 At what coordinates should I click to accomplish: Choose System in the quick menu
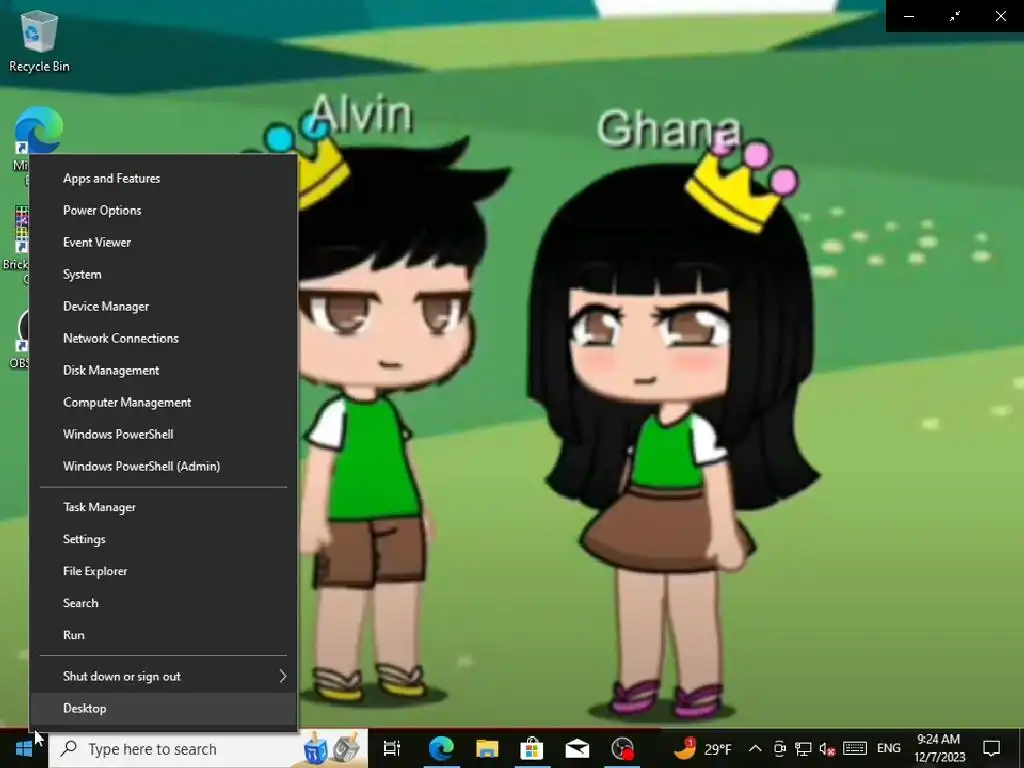163,274
